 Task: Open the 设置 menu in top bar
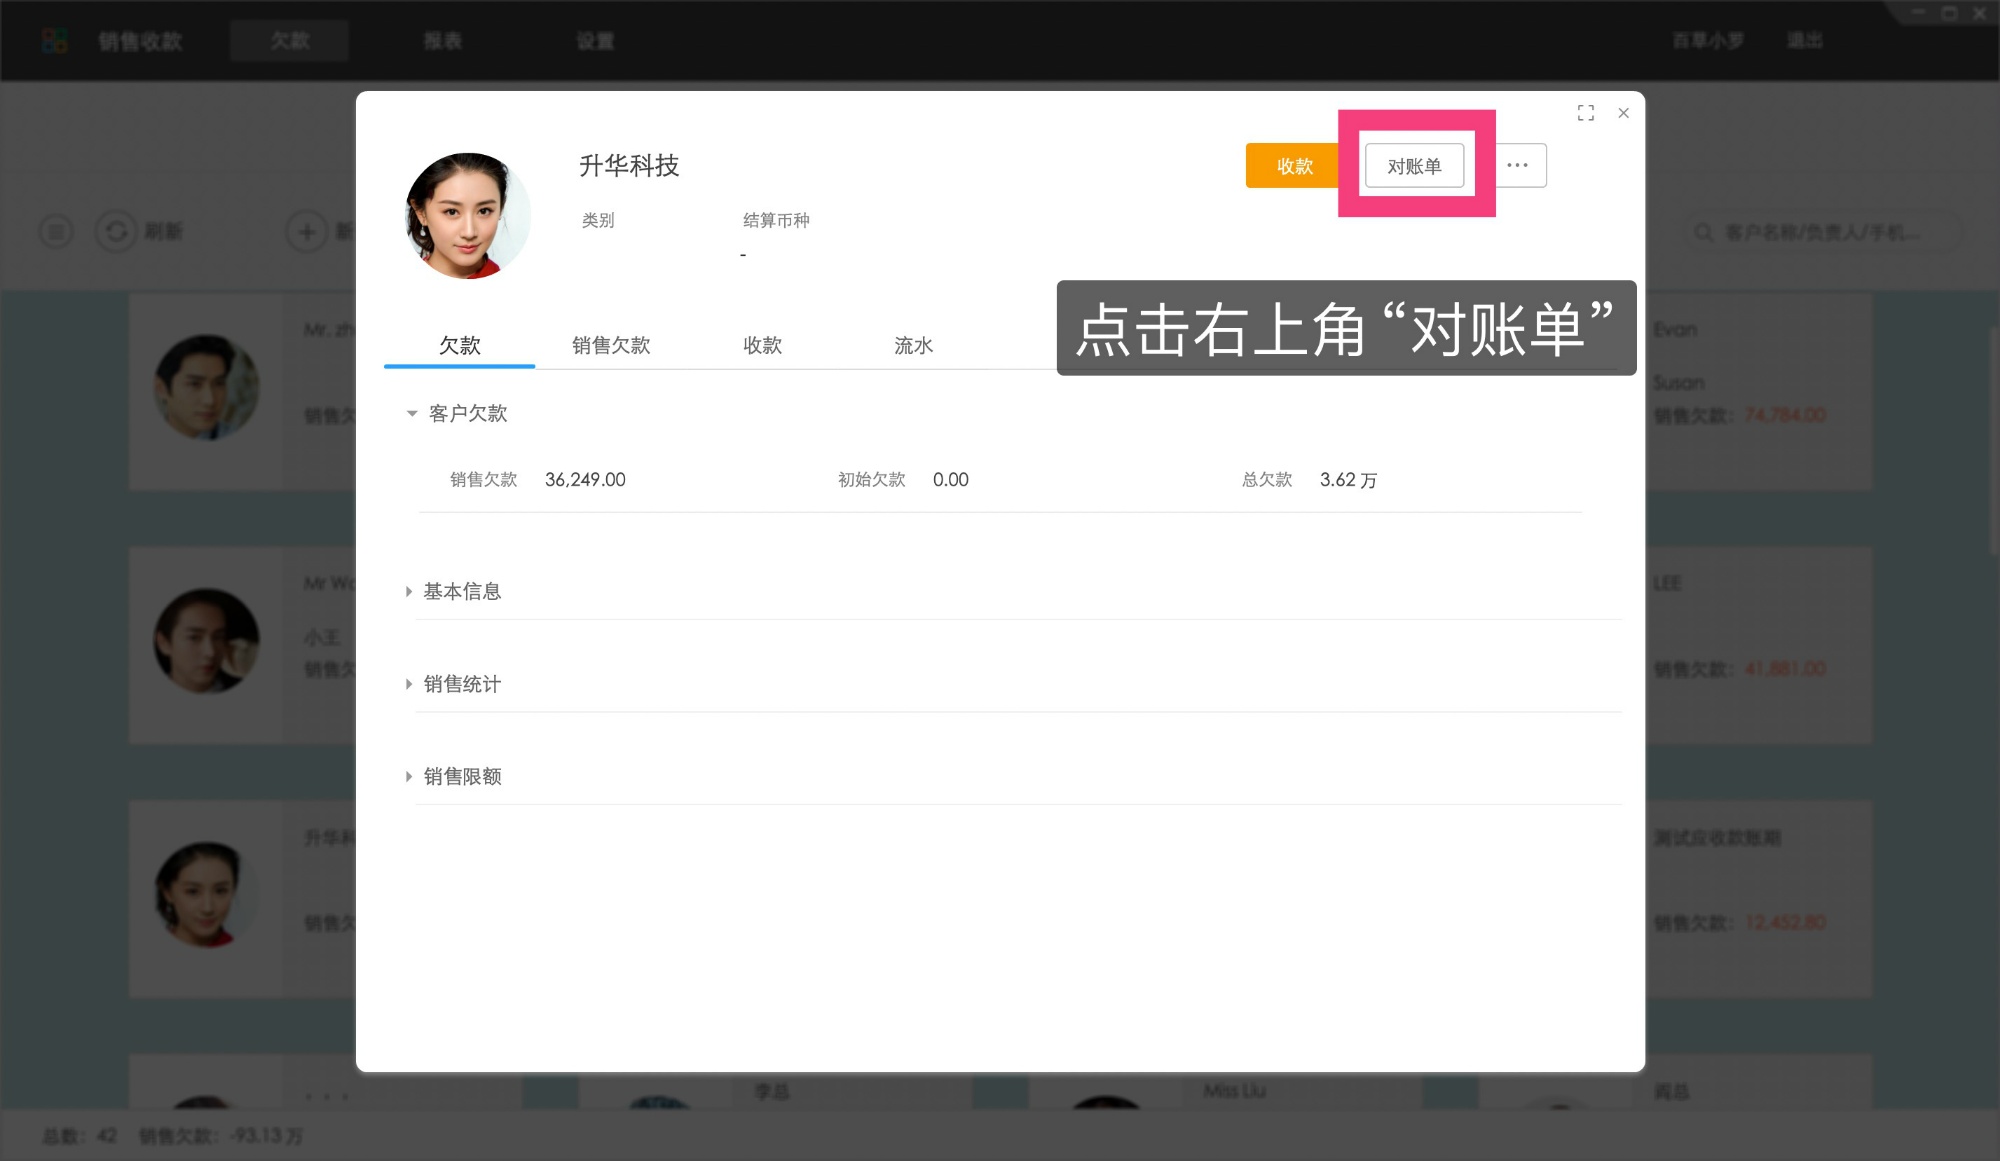coord(594,40)
